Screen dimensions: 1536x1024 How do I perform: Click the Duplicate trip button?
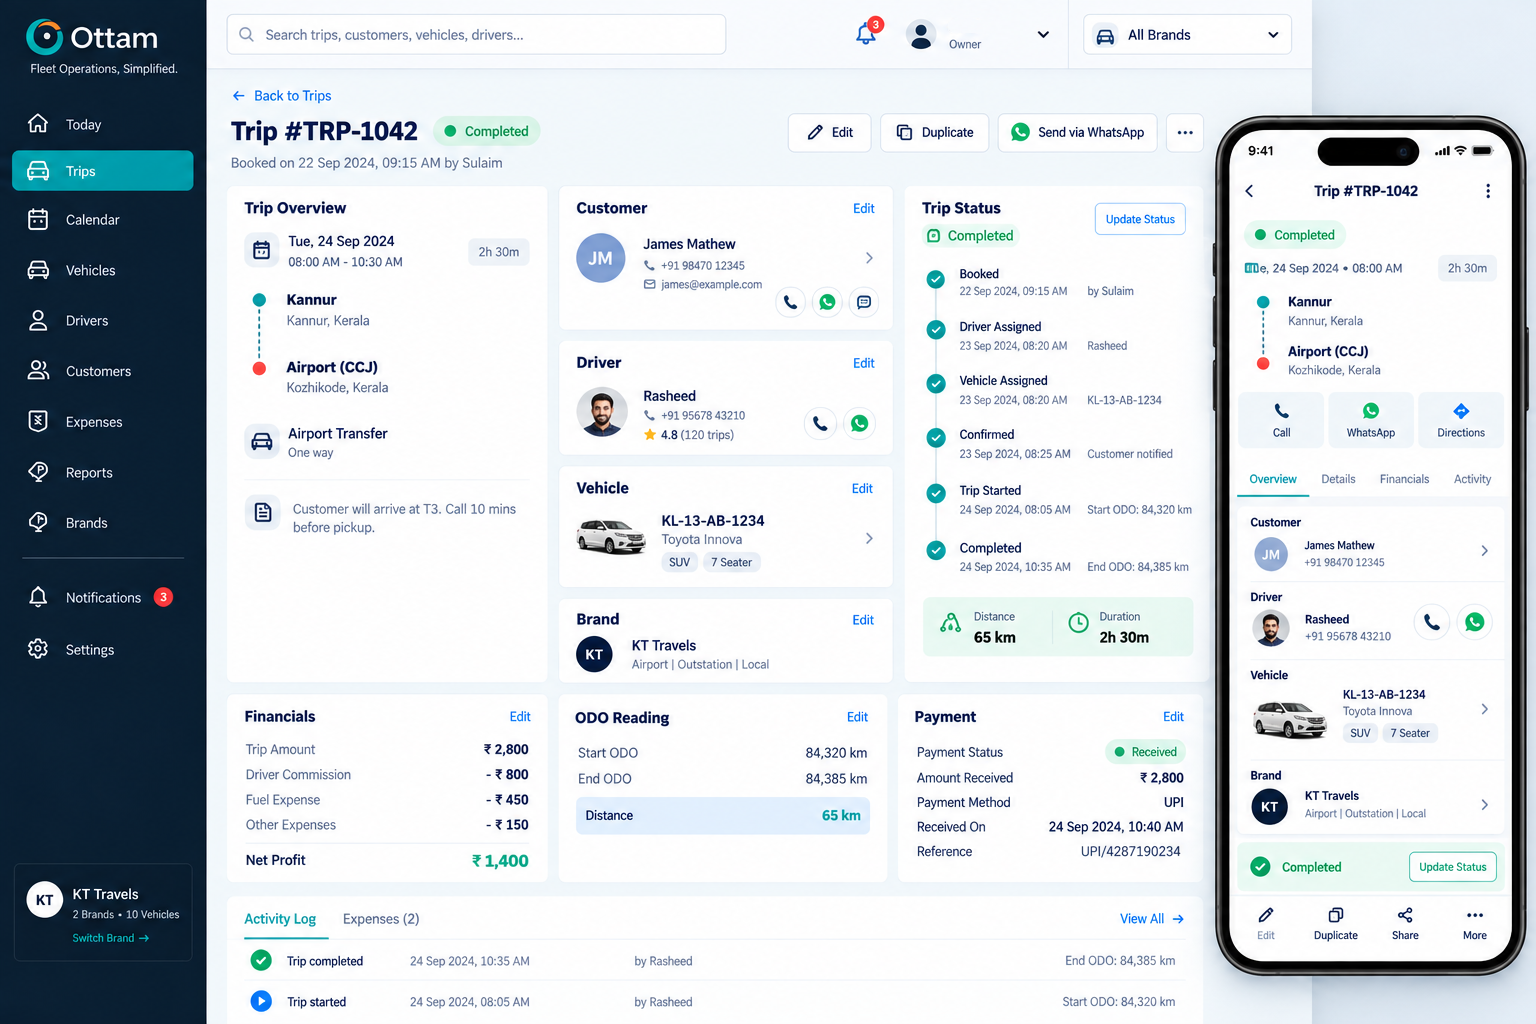(934, 132)
